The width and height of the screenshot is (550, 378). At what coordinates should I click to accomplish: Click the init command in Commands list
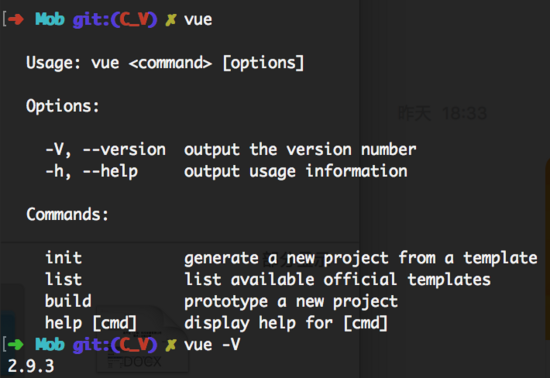63,258
